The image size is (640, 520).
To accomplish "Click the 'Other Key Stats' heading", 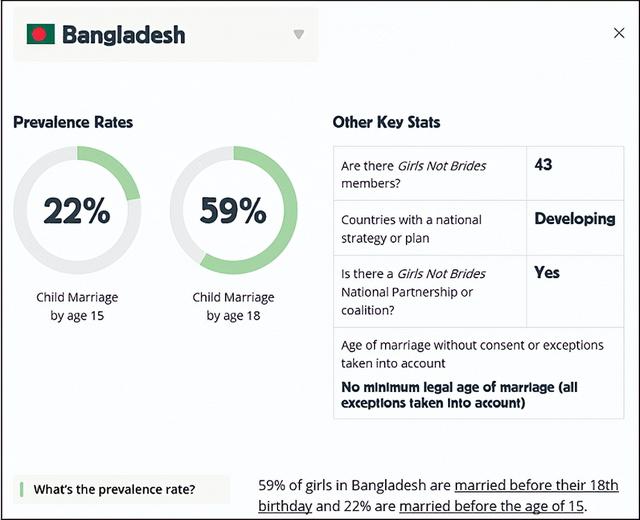I will click(386, 122).
